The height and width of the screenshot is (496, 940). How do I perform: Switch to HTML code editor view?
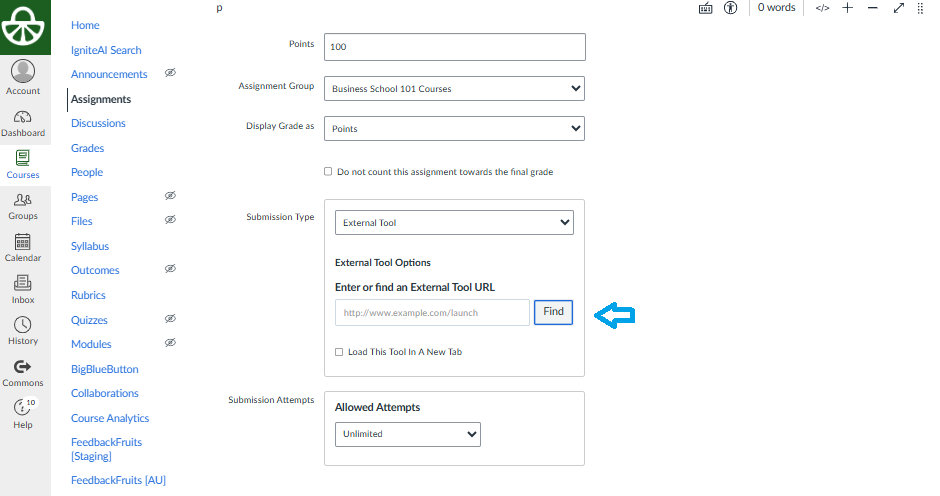(822, 8)
